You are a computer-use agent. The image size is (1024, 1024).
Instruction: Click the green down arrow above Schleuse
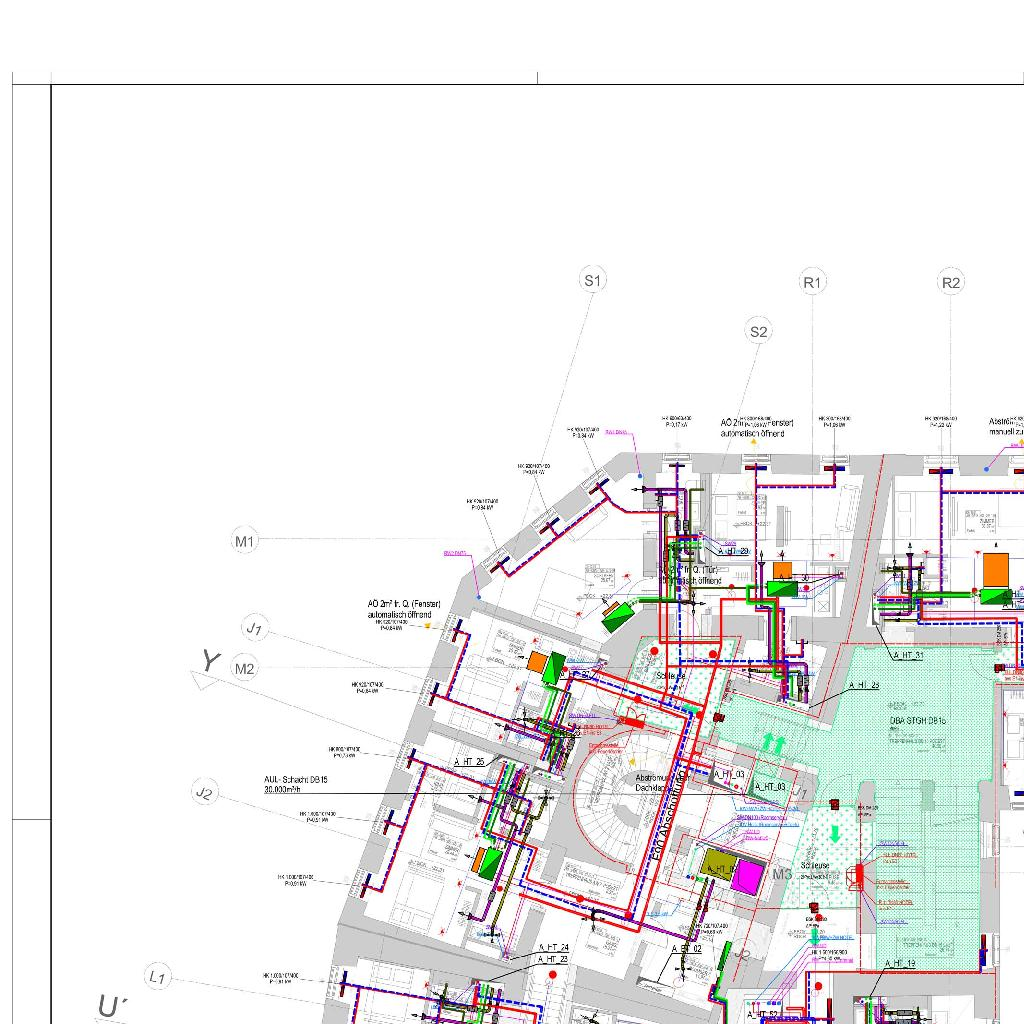pos(836,833)
